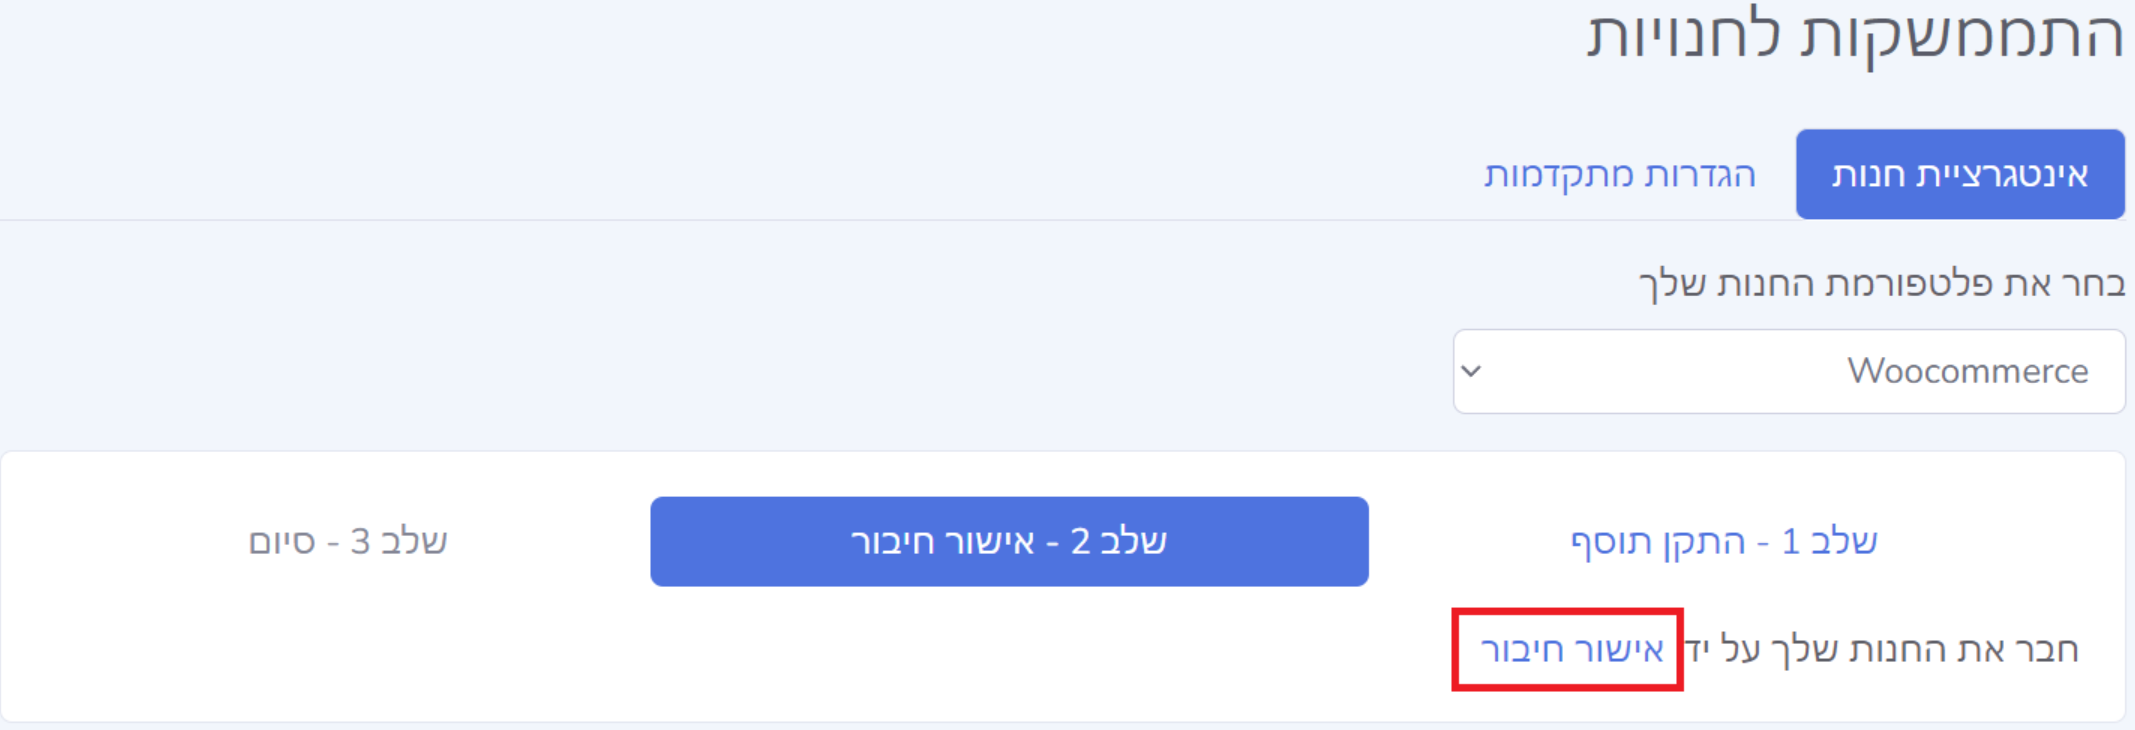Click the selected Woocommerce value text
2135x730 pixels.
[x=1966, y=371]
